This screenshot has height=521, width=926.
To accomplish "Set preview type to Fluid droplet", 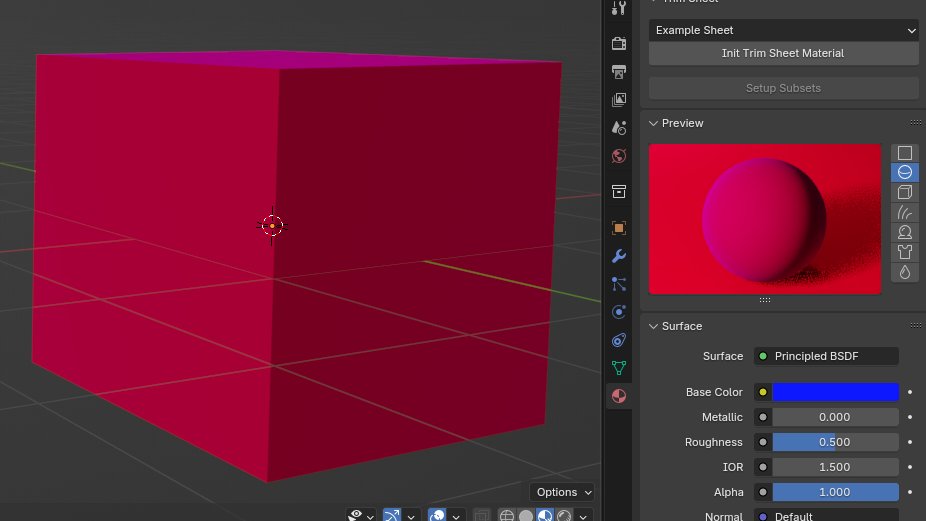I will point(905,272).
